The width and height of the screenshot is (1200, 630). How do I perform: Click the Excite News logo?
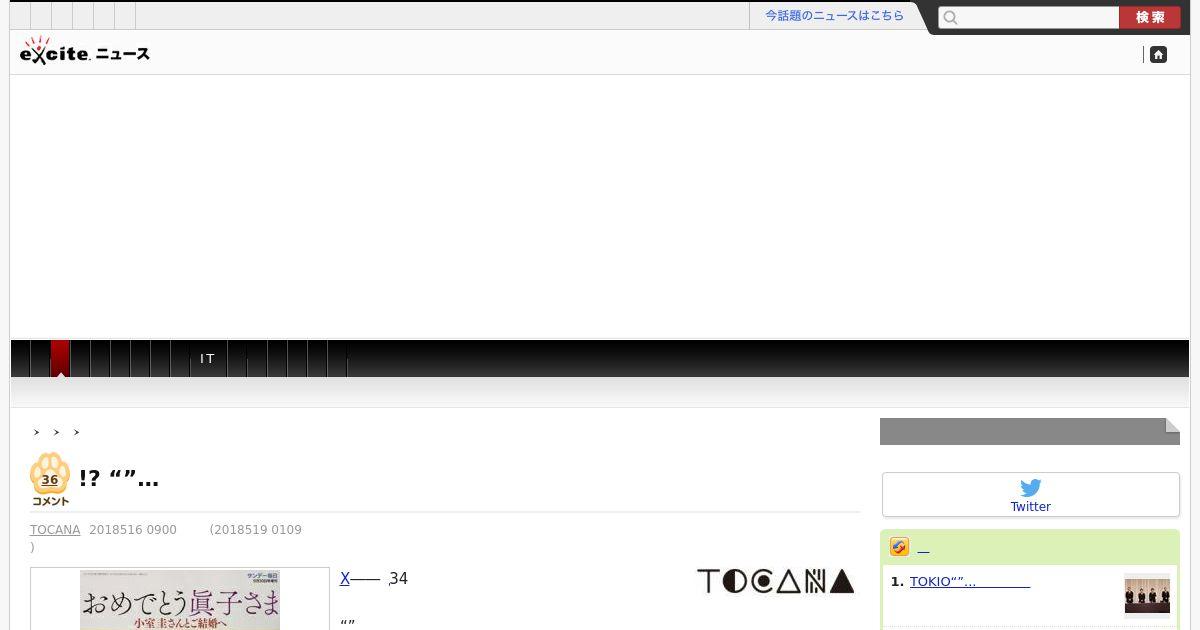(85, 51)
